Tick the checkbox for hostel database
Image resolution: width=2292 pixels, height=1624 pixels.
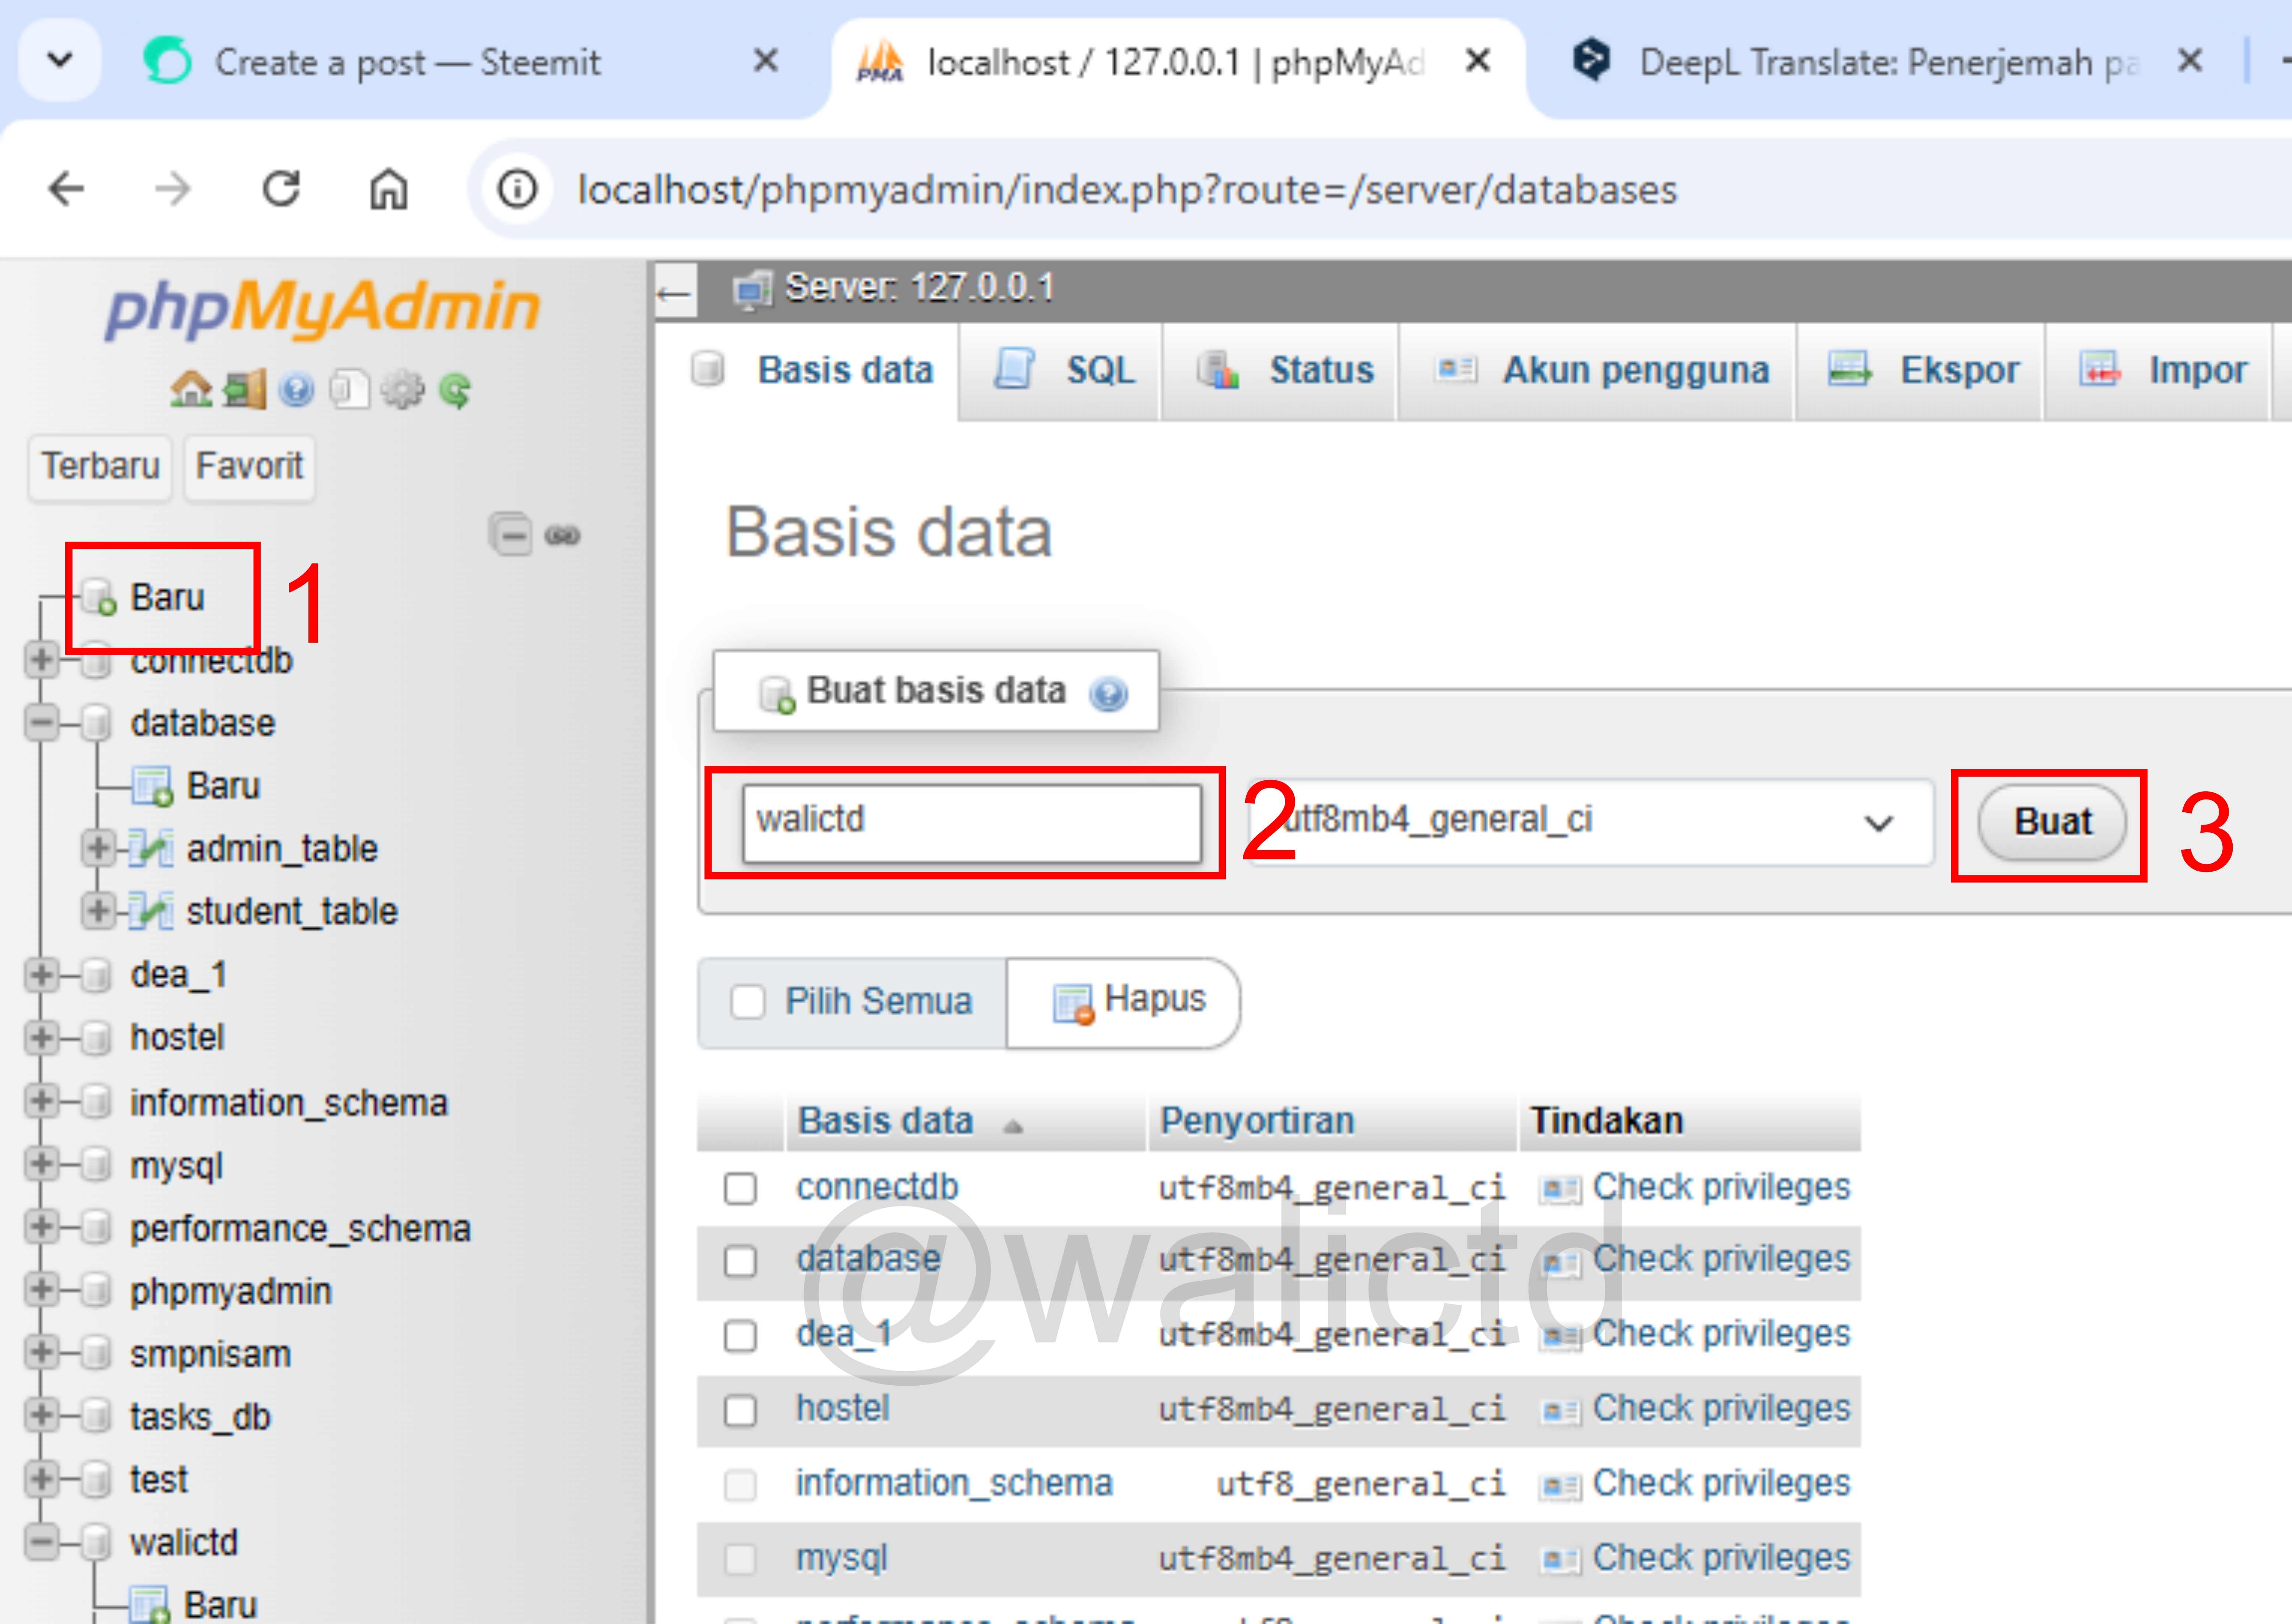point(740,1410)
